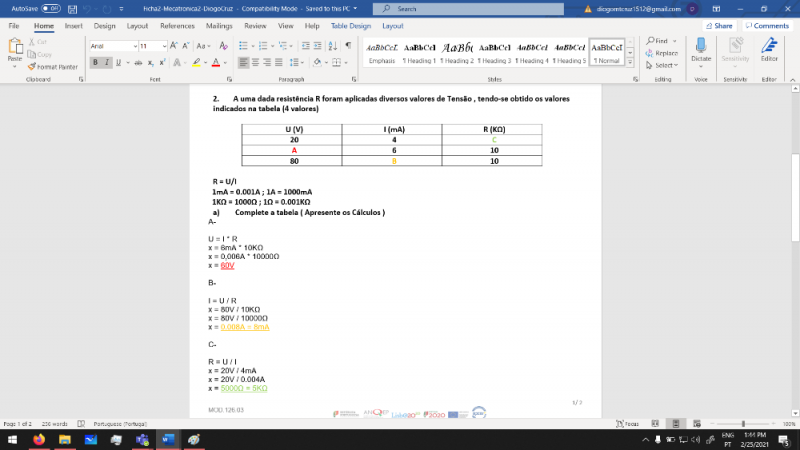Toggle the AutoSave switch
This screenshot has height=450, width=800.
51,8
